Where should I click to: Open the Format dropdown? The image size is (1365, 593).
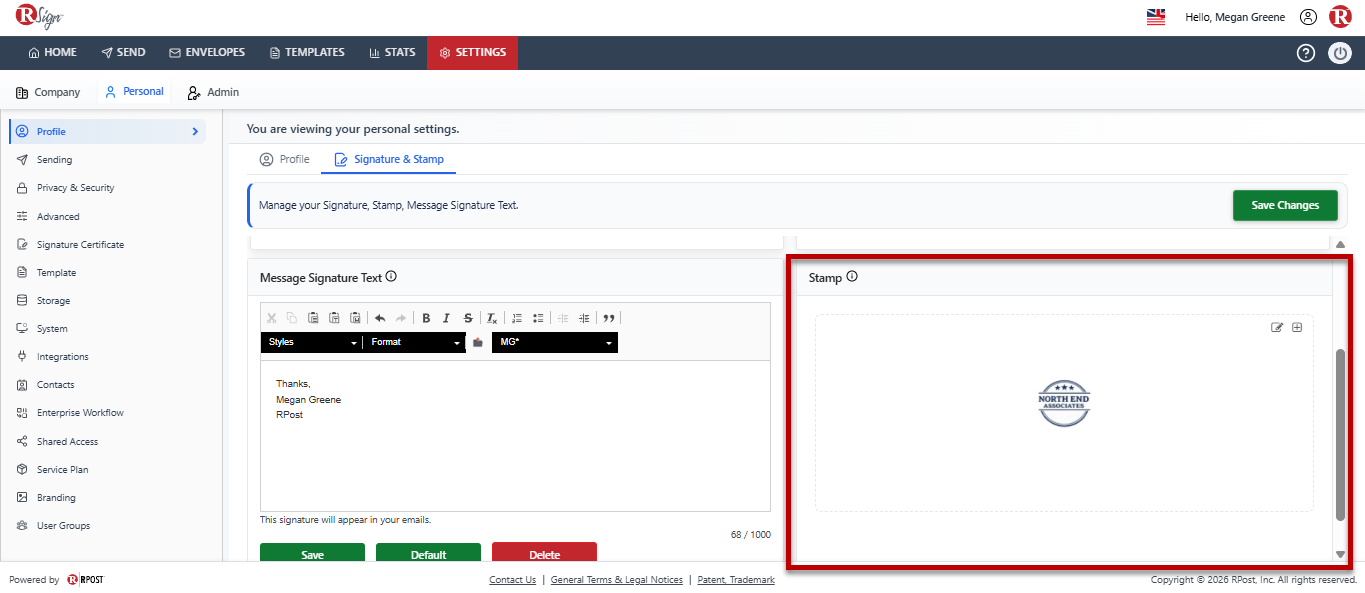pos(415,342)
